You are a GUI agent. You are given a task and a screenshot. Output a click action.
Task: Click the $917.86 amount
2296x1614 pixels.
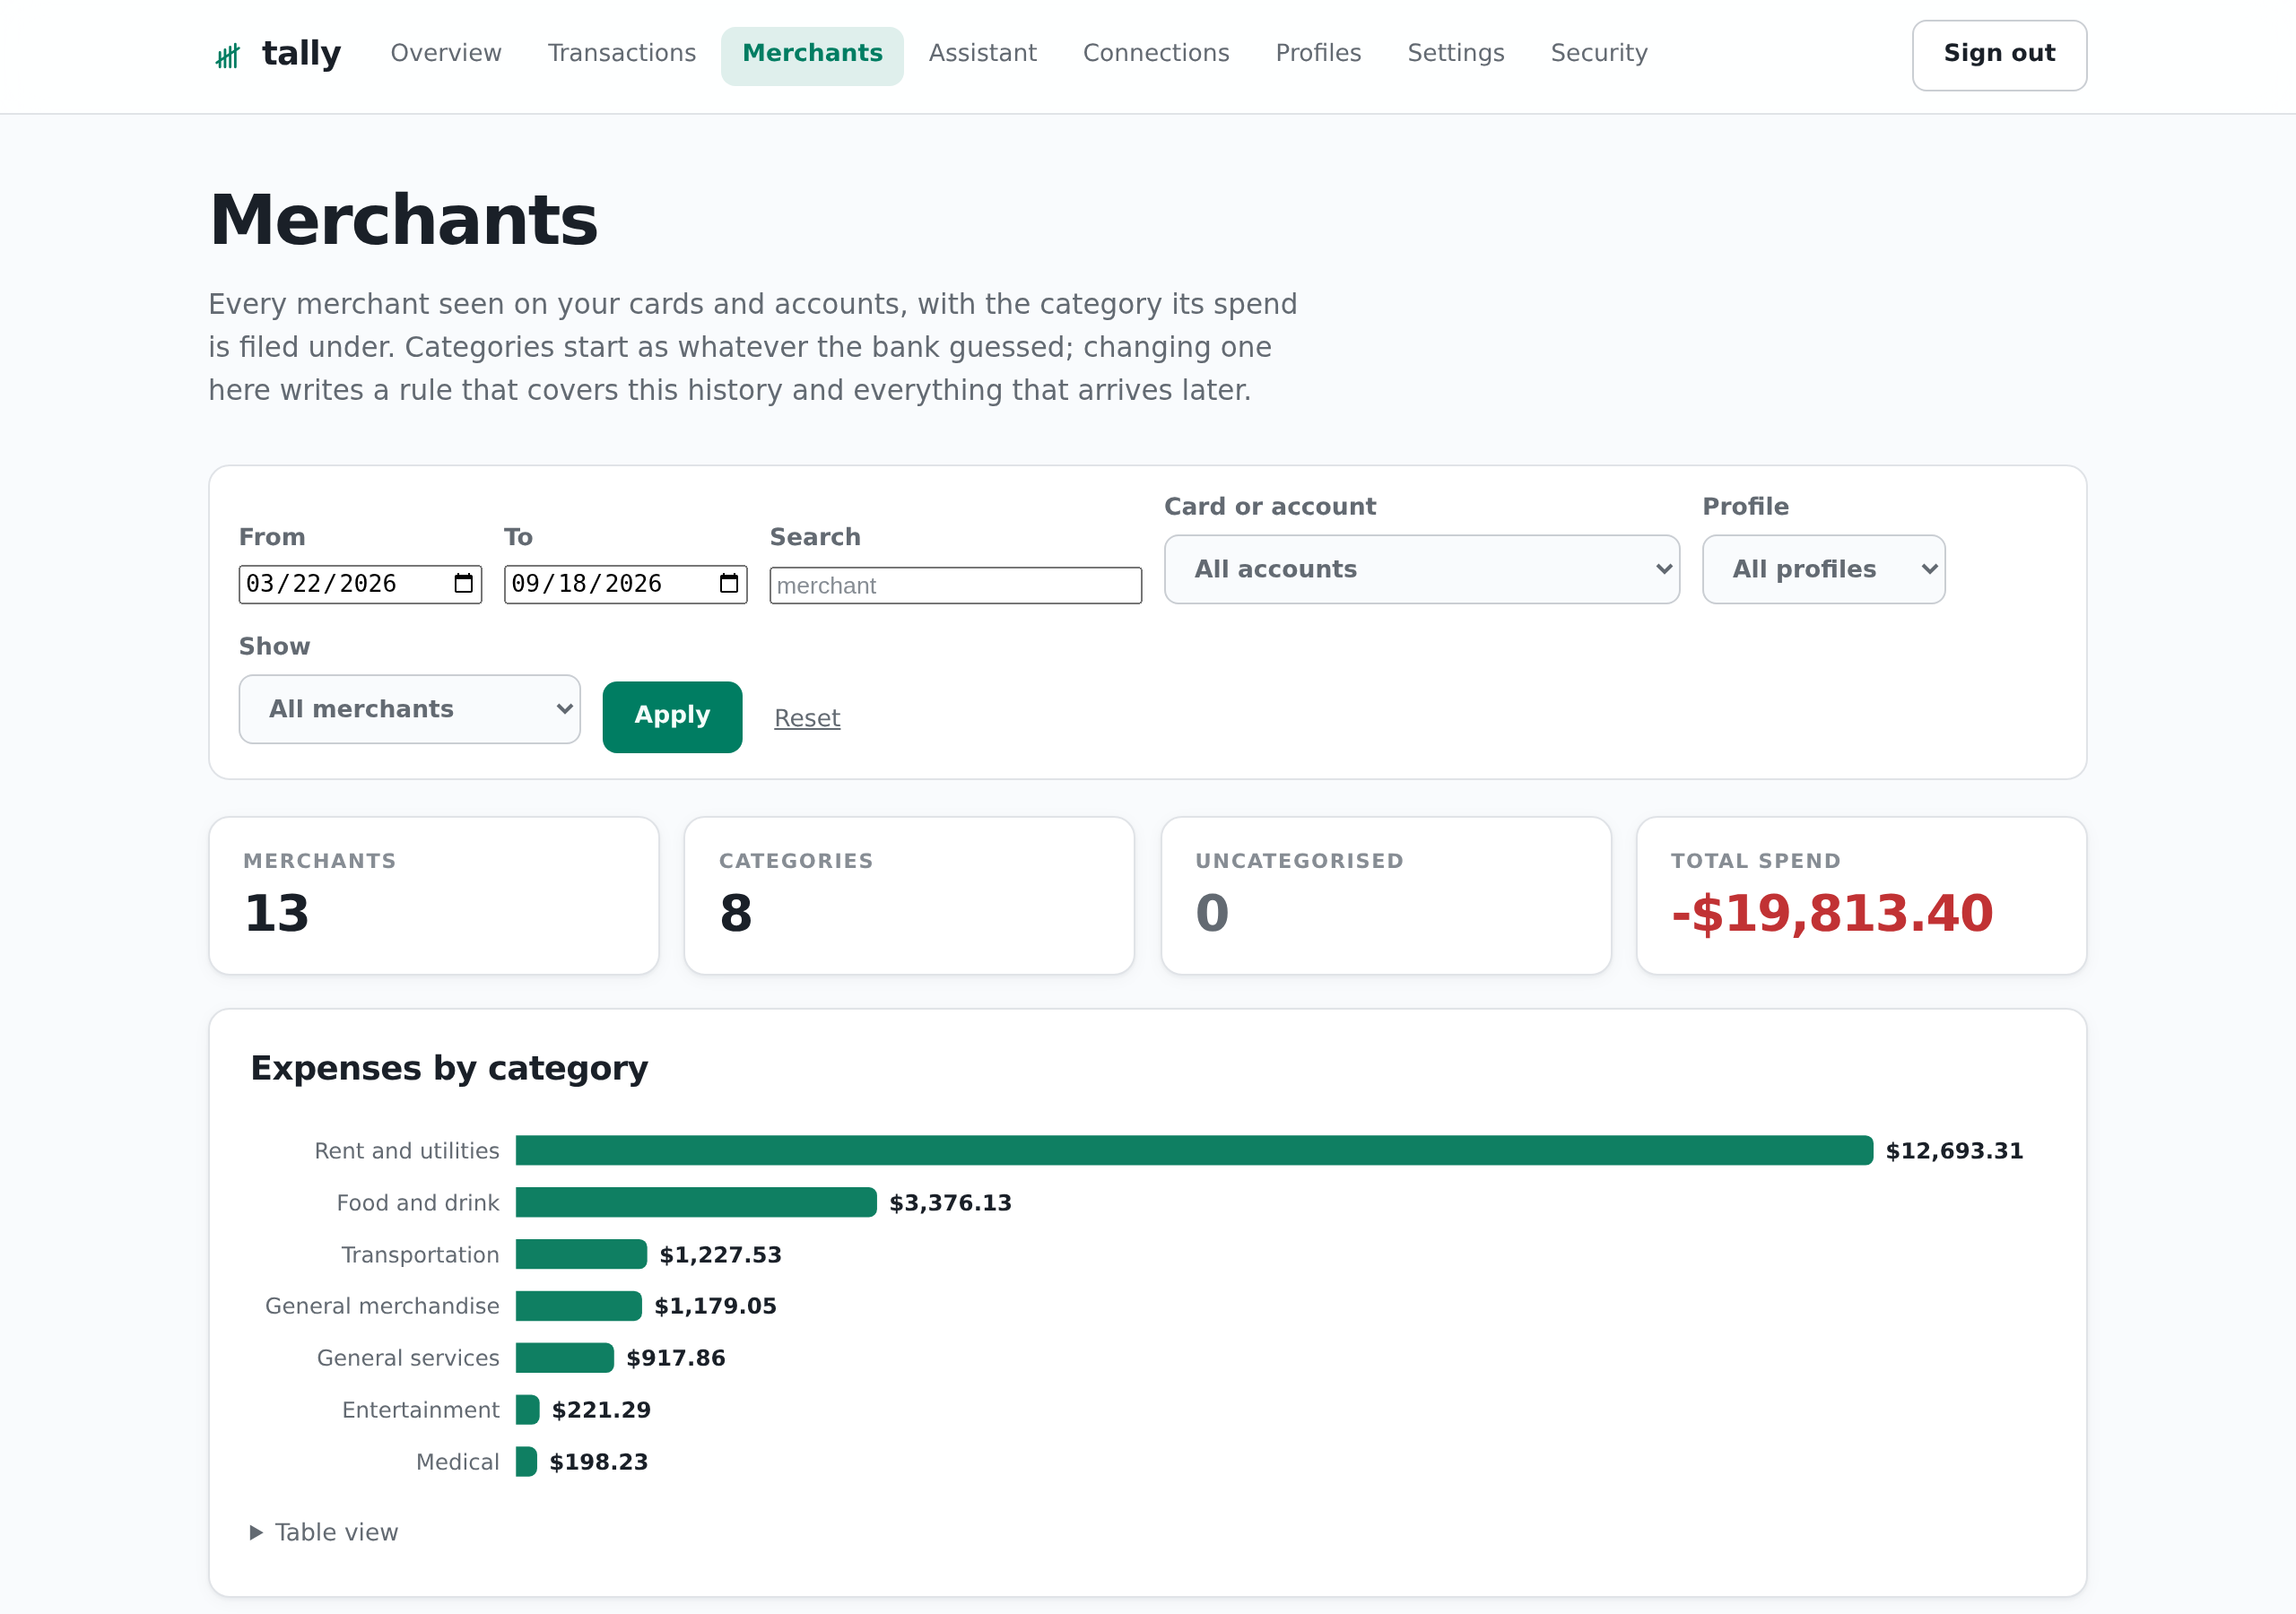coord(676,1358)
